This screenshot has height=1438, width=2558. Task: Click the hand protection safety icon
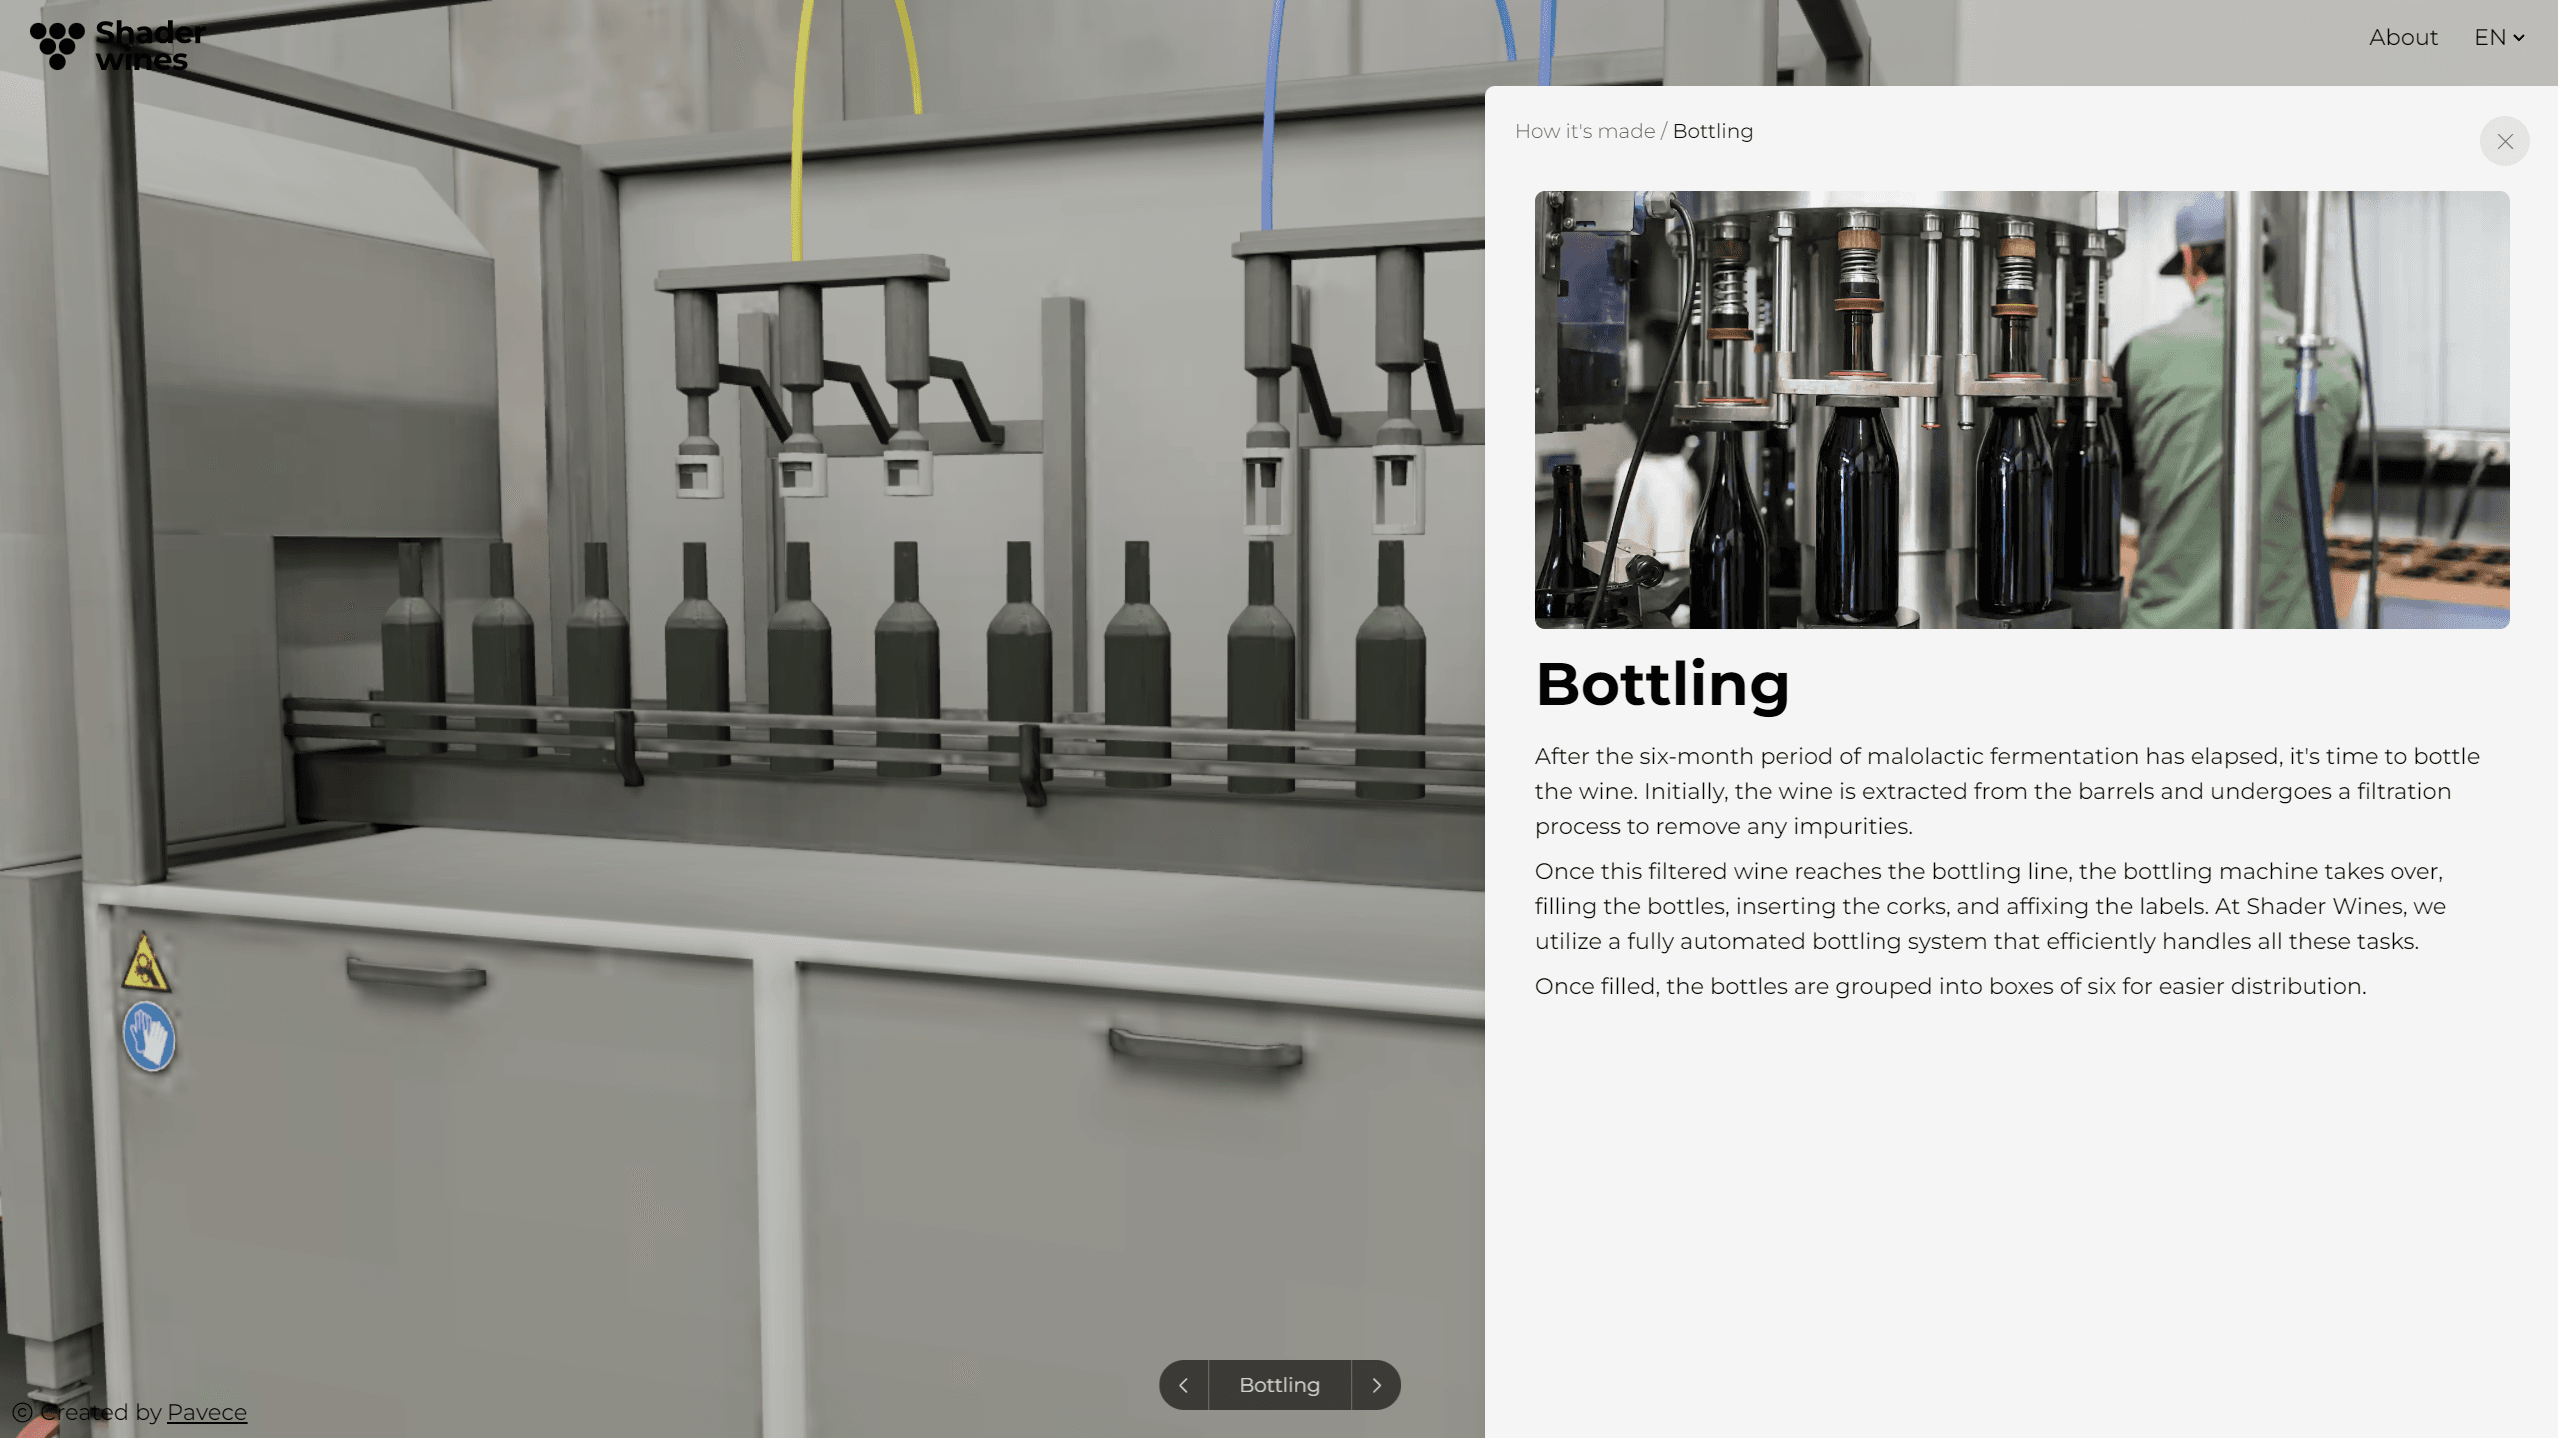pos(149,1038)
